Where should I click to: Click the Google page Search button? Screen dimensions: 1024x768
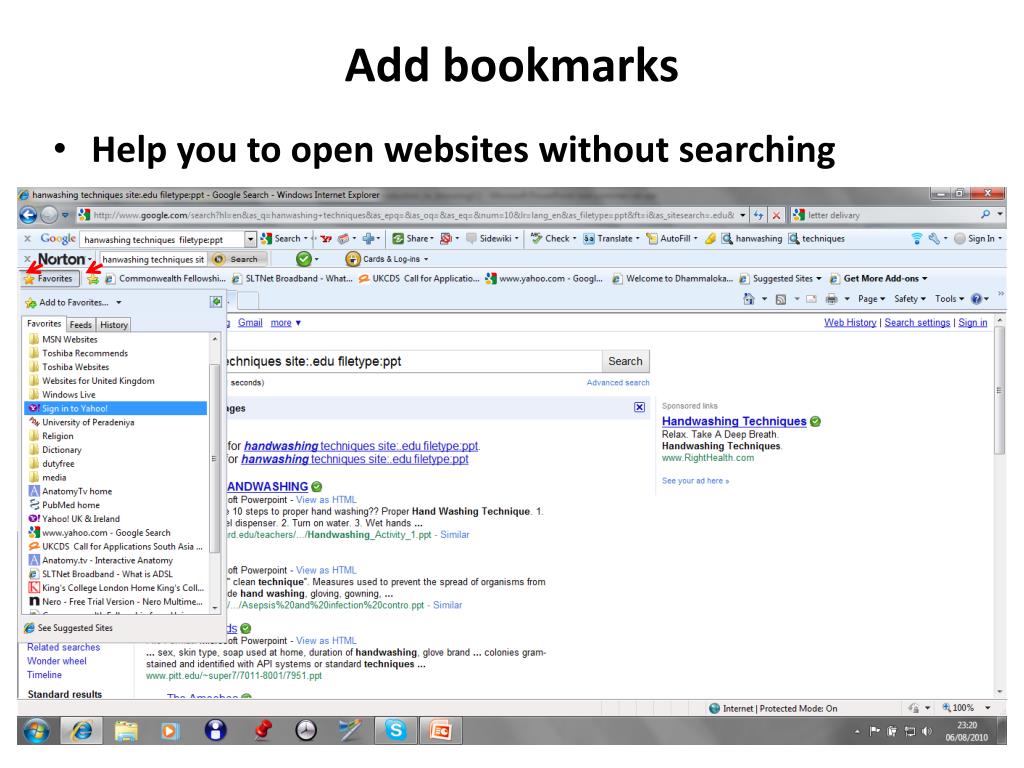click(625, 361)
